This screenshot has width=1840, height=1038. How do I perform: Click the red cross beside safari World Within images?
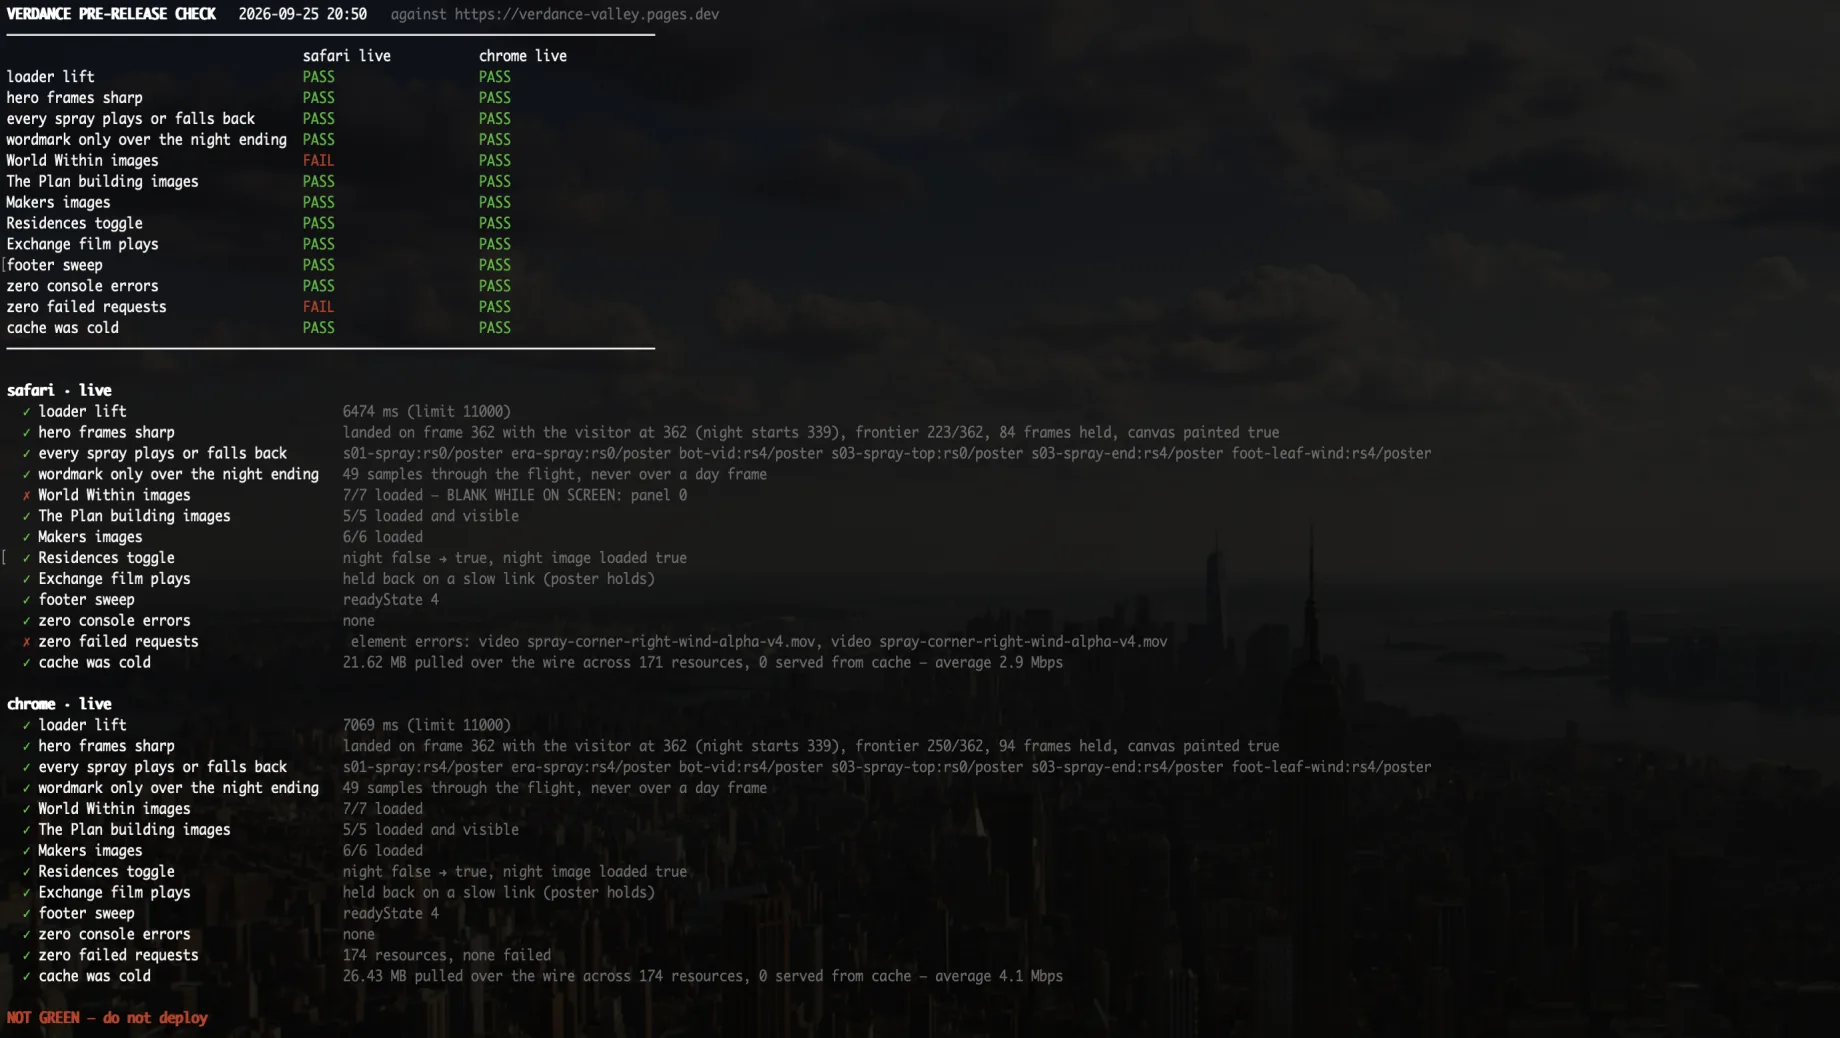pyautogui.click(x=26, y=495)
